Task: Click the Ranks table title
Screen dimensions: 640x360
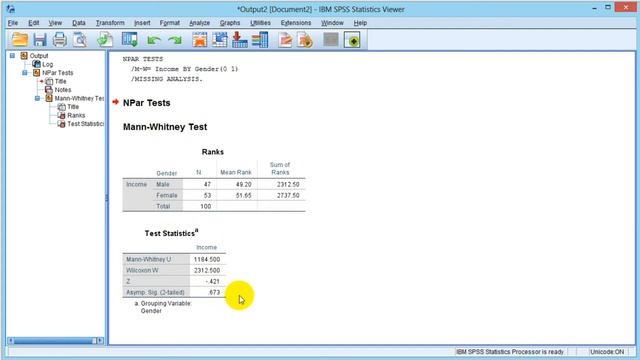Action: tap(213, 152)
